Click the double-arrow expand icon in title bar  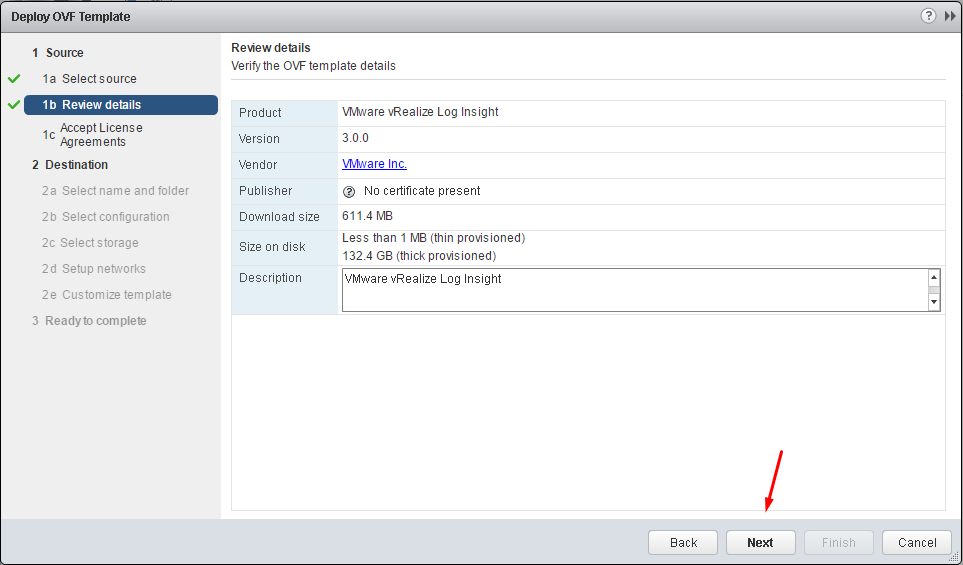pos(950,17)
